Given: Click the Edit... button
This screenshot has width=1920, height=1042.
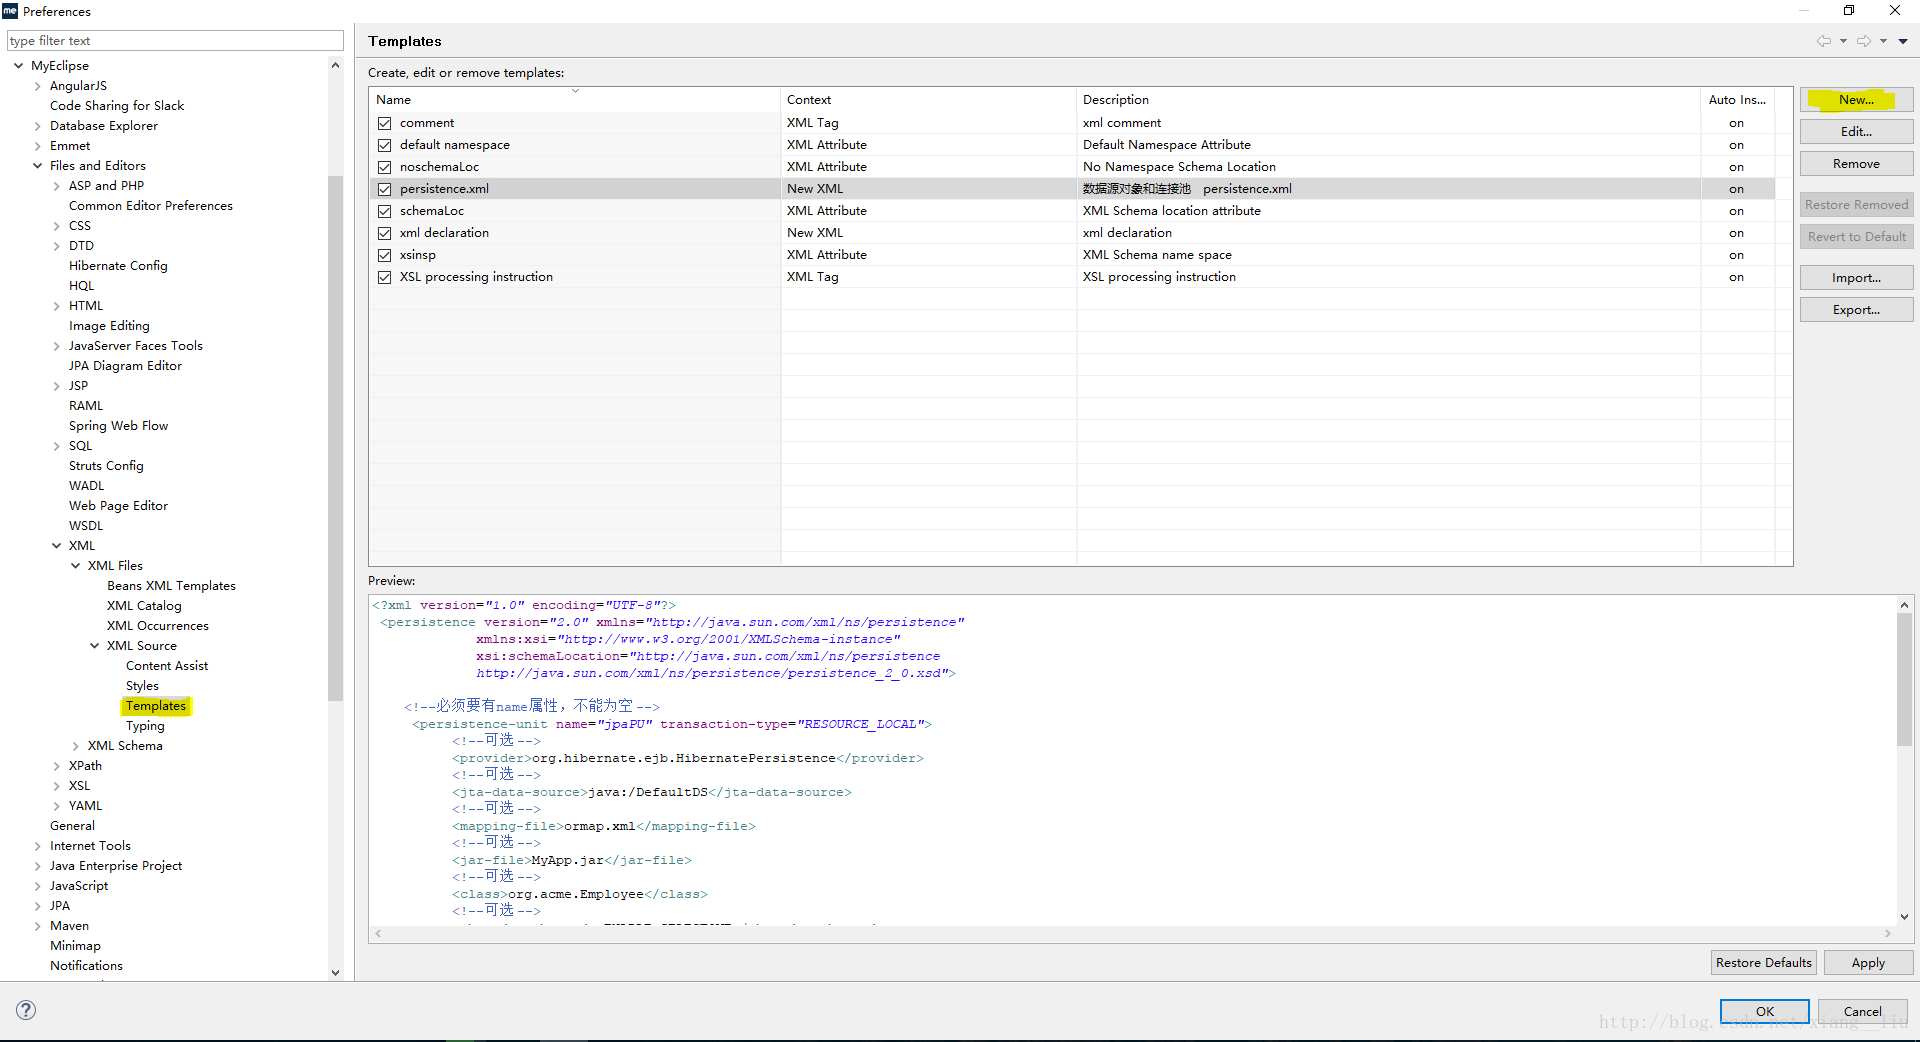Looking at the screenshot, I should 1856,132.
